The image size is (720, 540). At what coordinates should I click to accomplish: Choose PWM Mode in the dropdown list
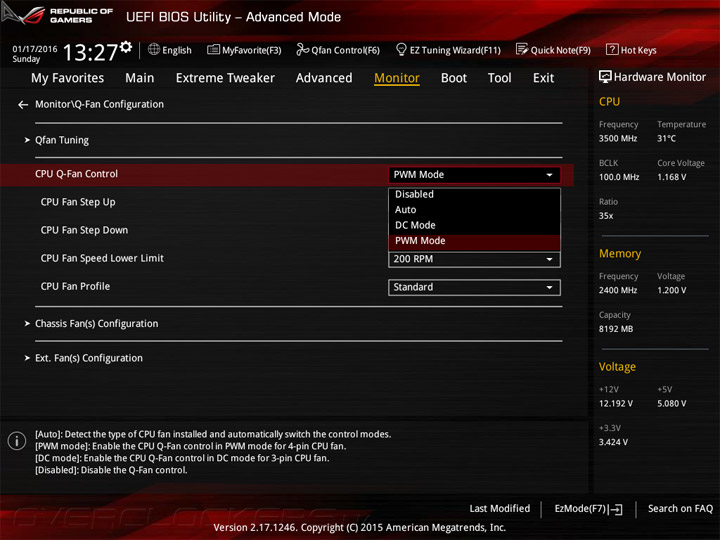pyautogui.click(x=474, y=241)
